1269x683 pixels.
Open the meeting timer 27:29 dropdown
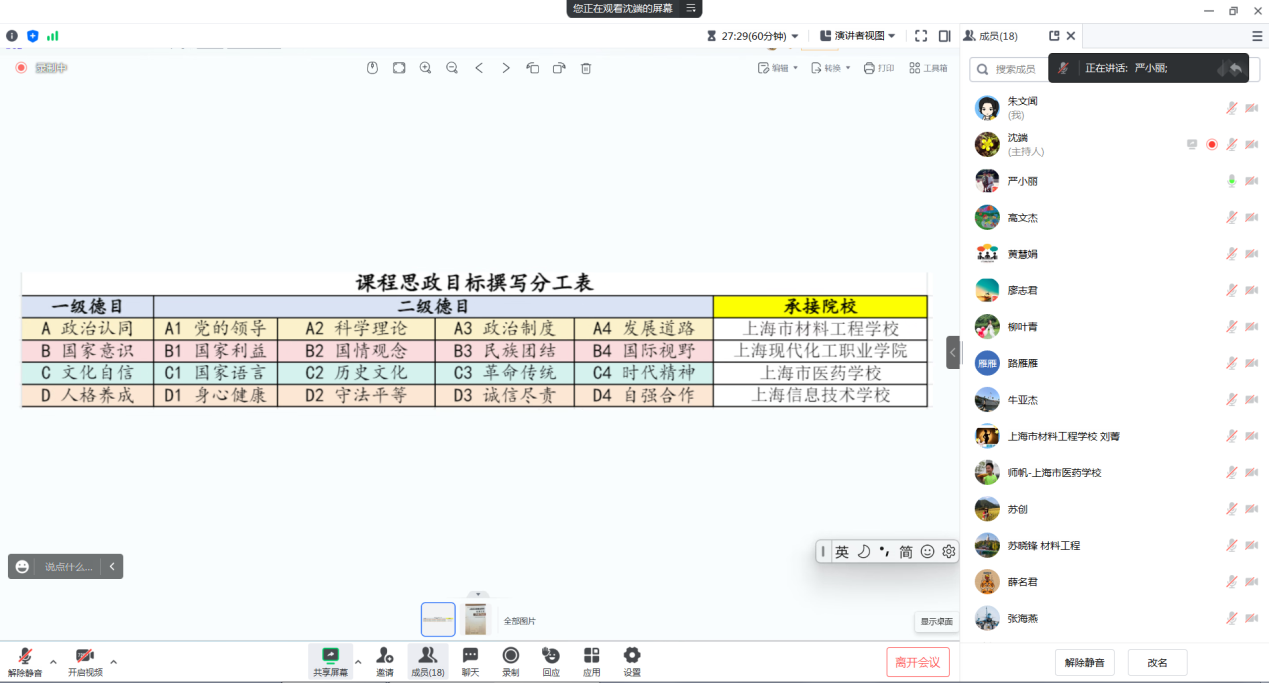pos(753,36)
